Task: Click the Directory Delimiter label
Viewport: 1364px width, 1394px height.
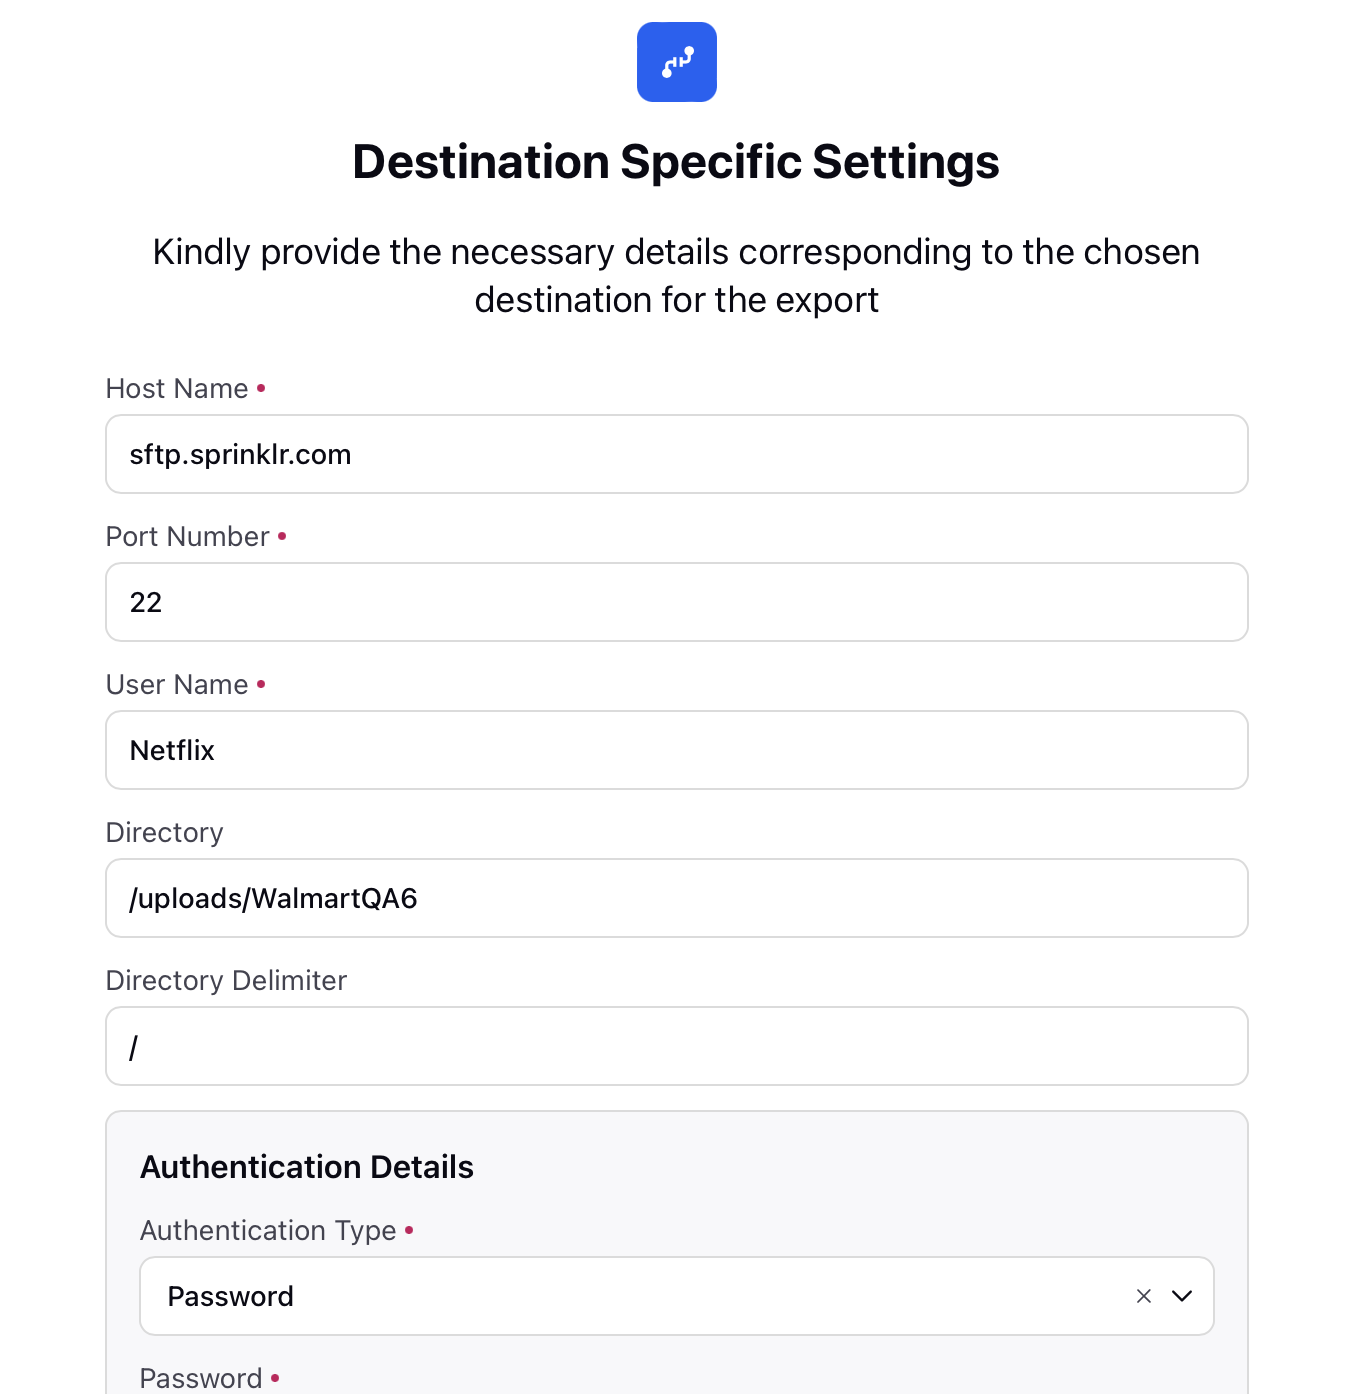Action: point(227,980)
